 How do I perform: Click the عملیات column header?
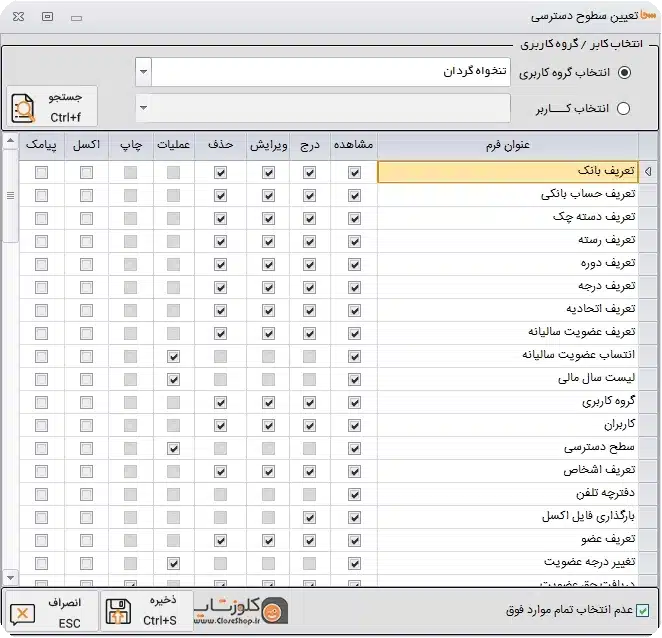point(174,145)
